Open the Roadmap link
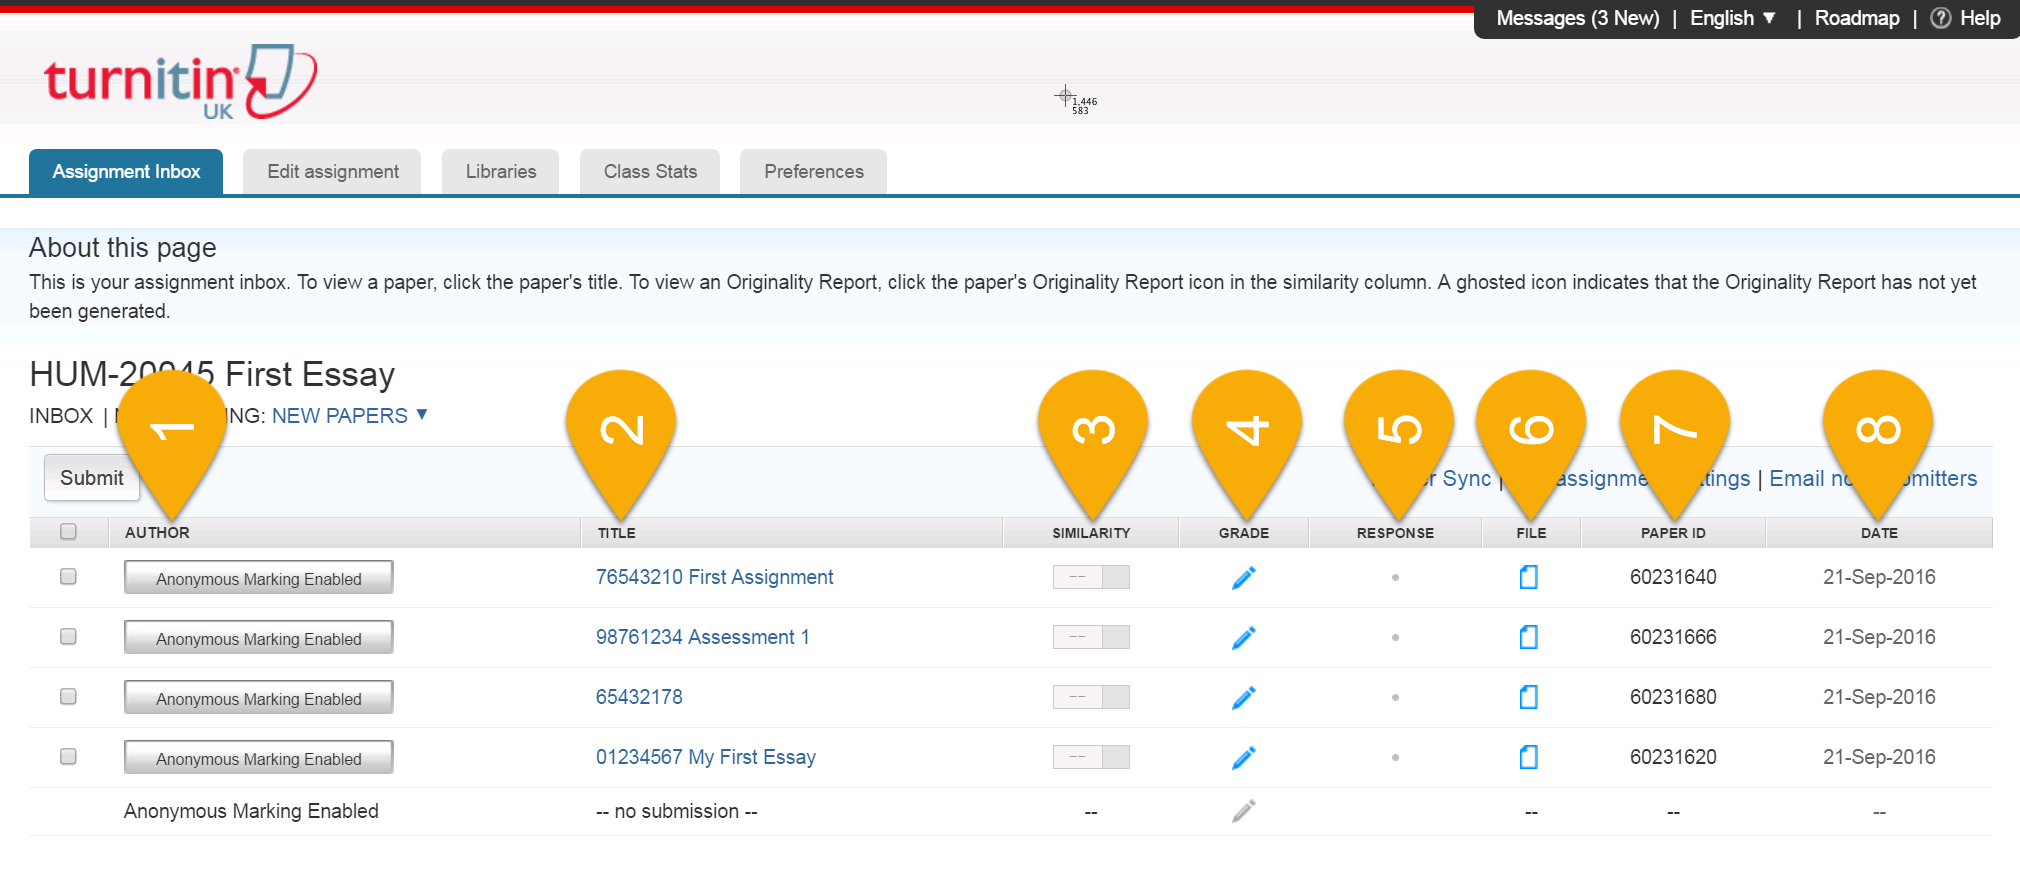Viewport: 2020px width, 874px height. point(1857,18)
